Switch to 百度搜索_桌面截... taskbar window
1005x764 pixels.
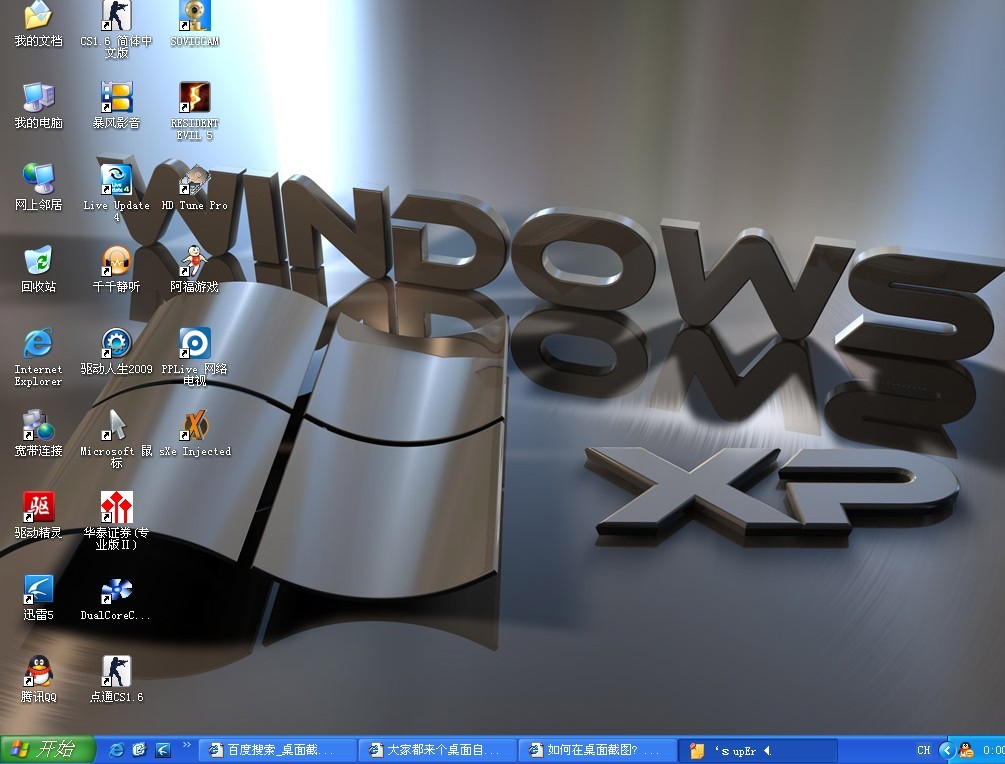click(x=278, y=750)
